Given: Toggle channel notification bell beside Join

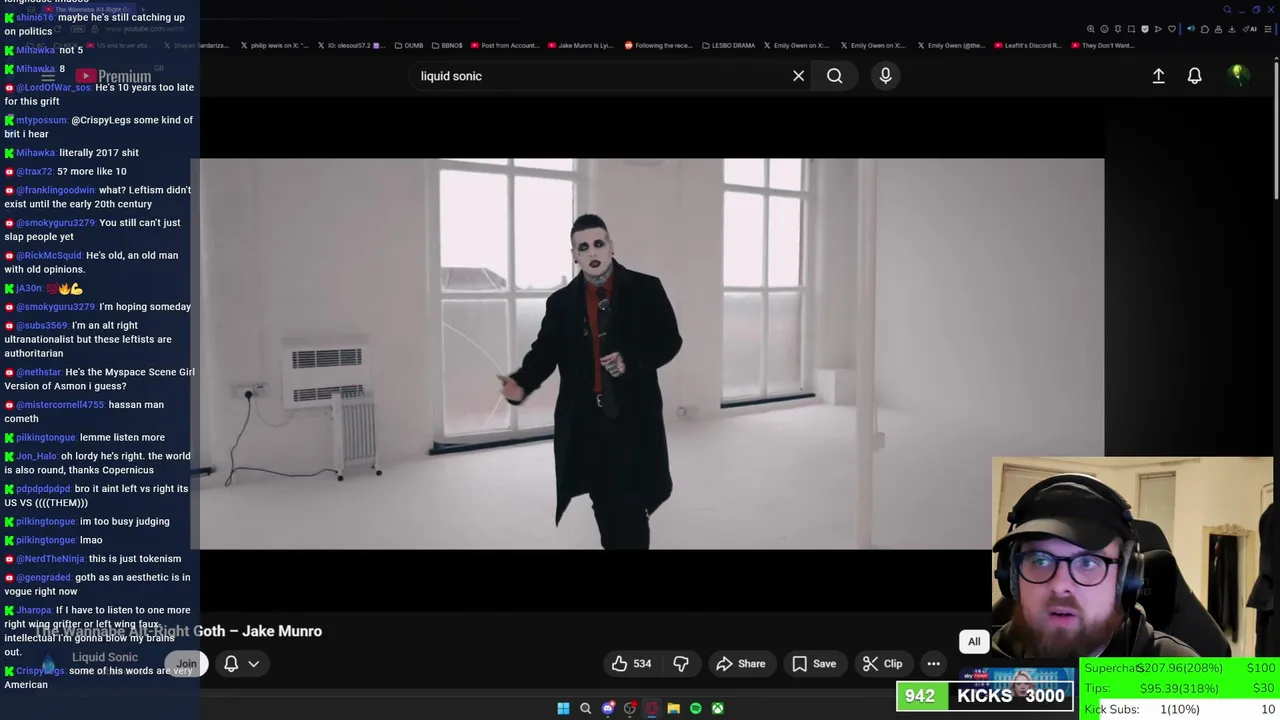Looking at the screenshot, I should (231, 664).
